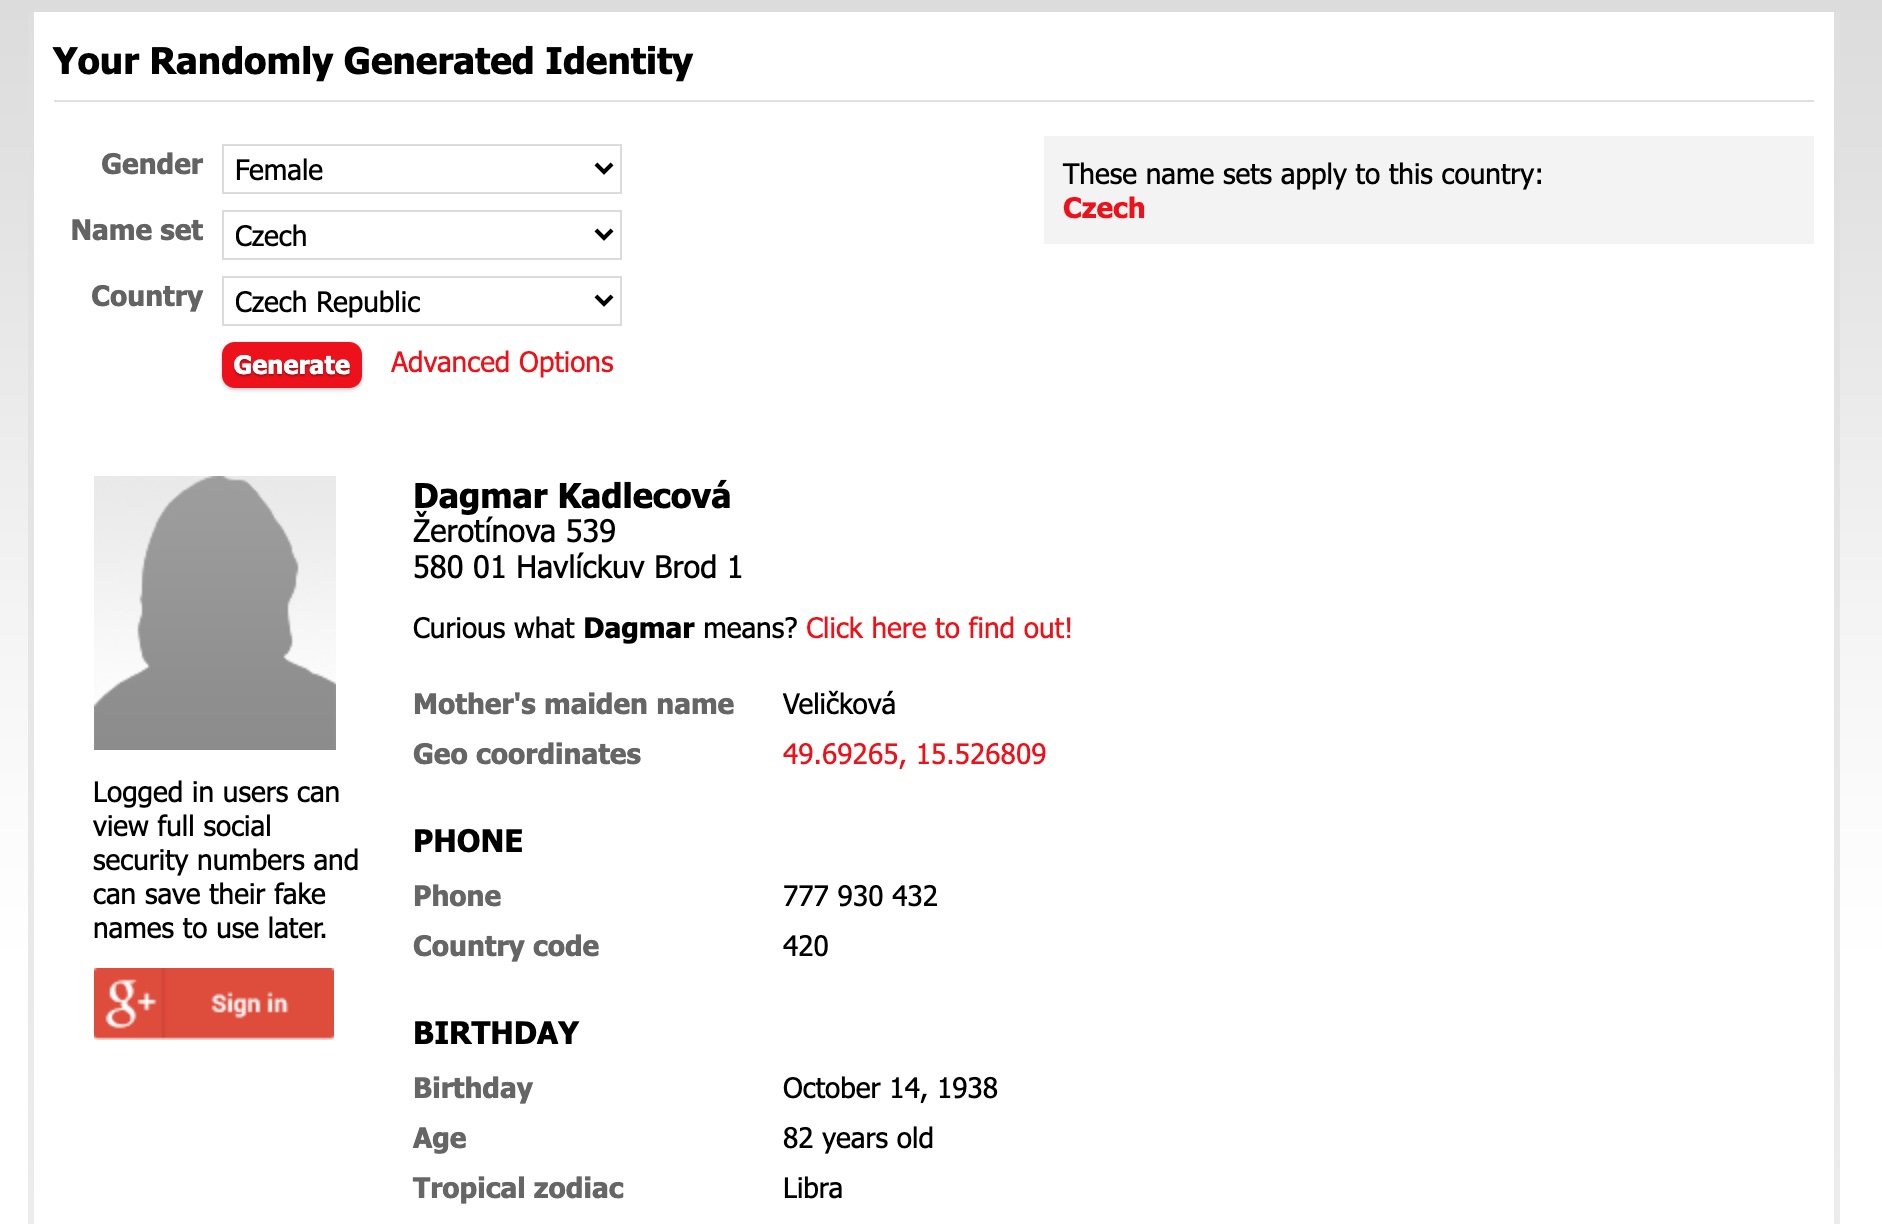Click 'Click here to find out!' link
Viewport: 1882px width, 1224px height.
pyautogui.click(x=938, y=628)
